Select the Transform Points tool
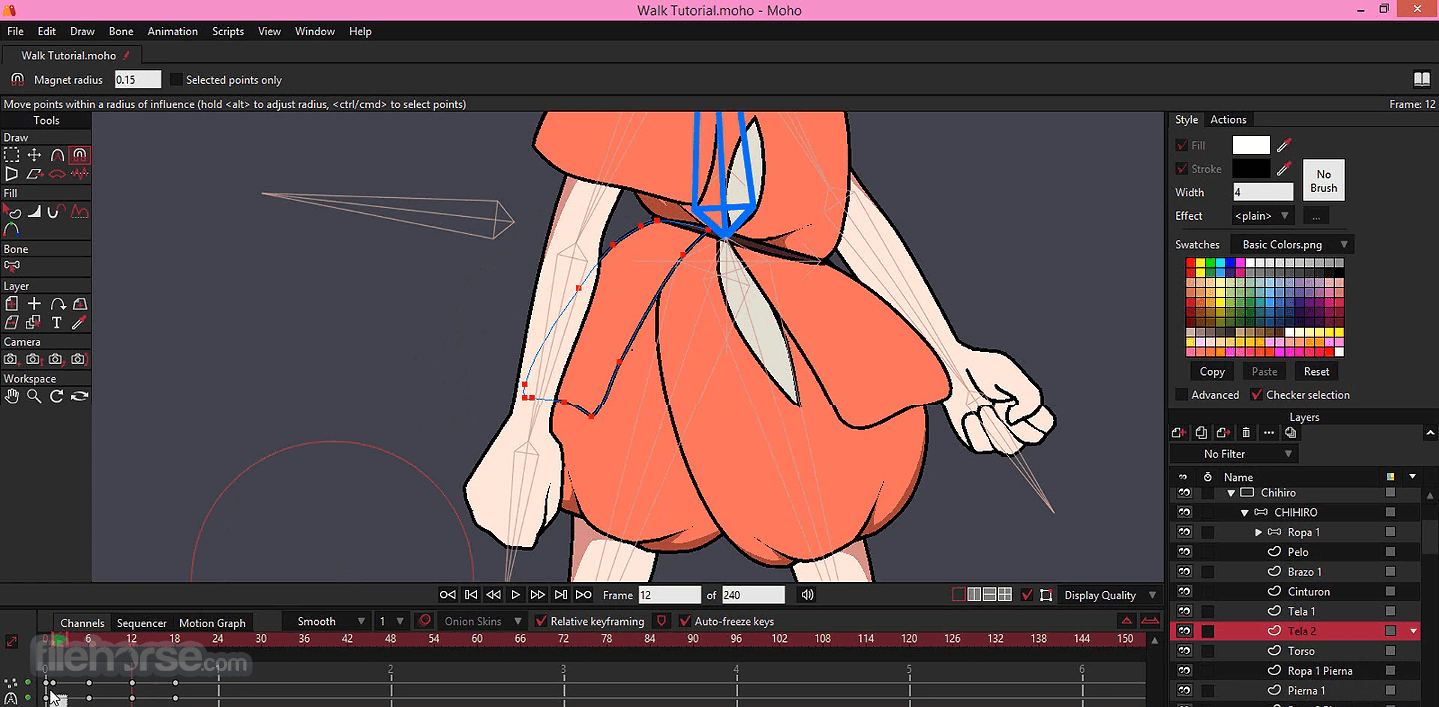This screenshot has height=707, width=1439. tap(34, 155)
